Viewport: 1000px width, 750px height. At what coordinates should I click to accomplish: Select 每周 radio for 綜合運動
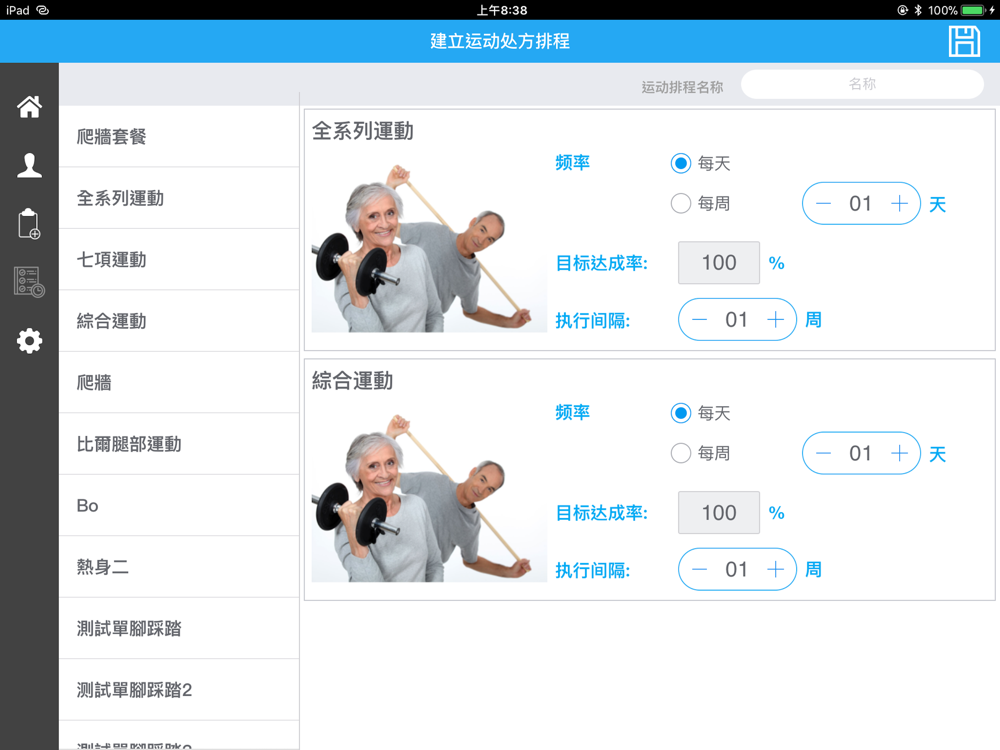[x=680, y=453]
